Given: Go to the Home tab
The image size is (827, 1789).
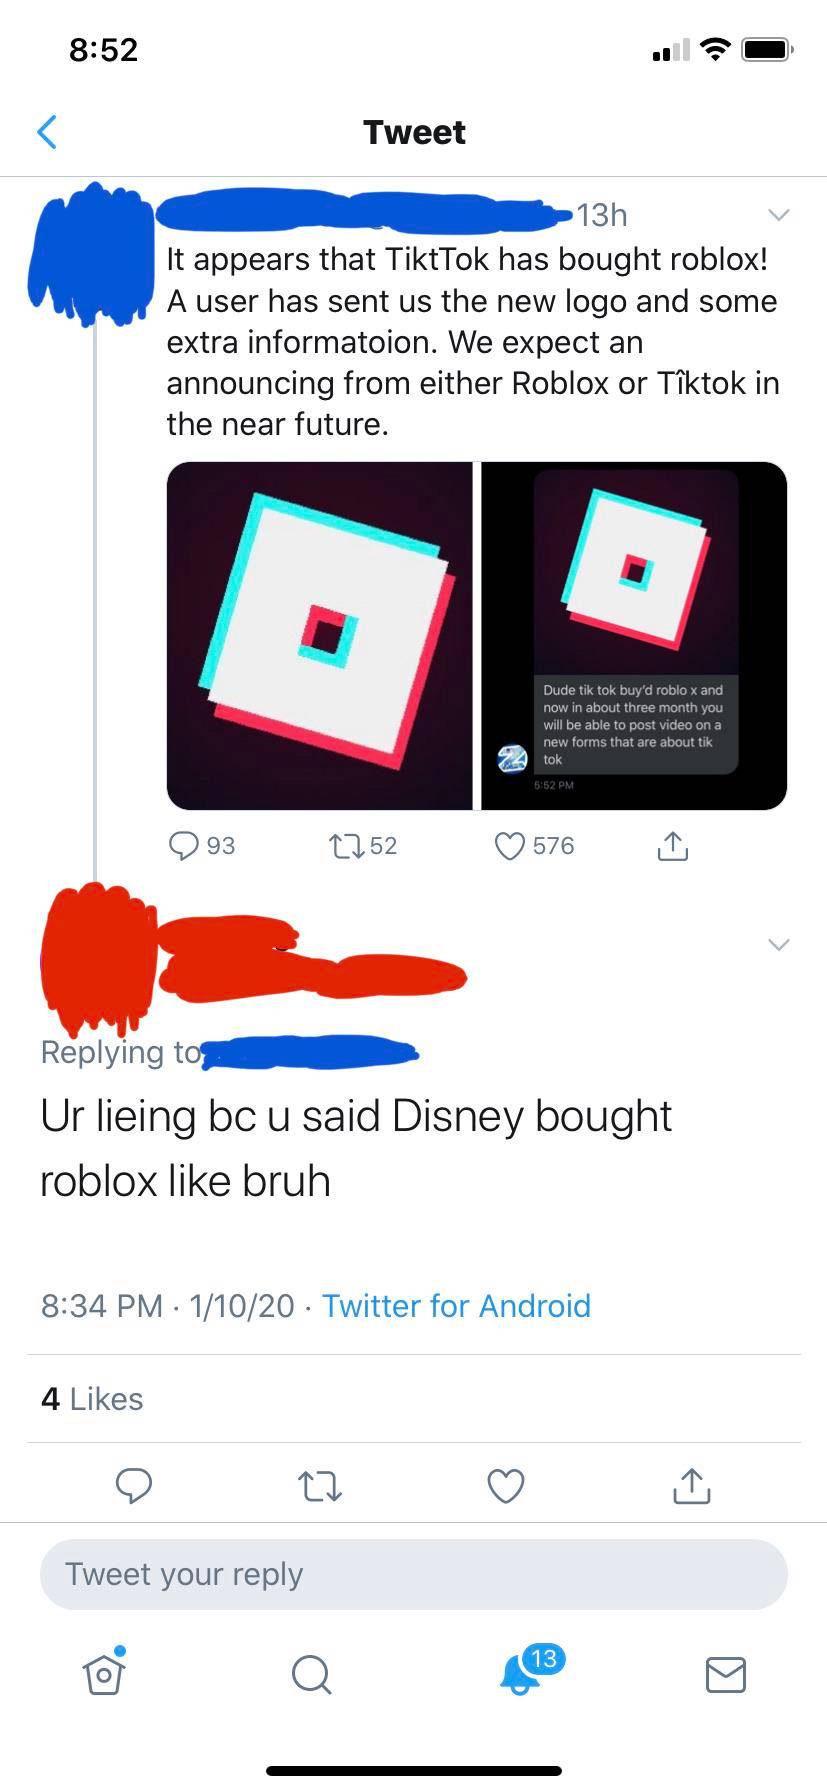Looking at the screenshot, I should coord(104,1673).
